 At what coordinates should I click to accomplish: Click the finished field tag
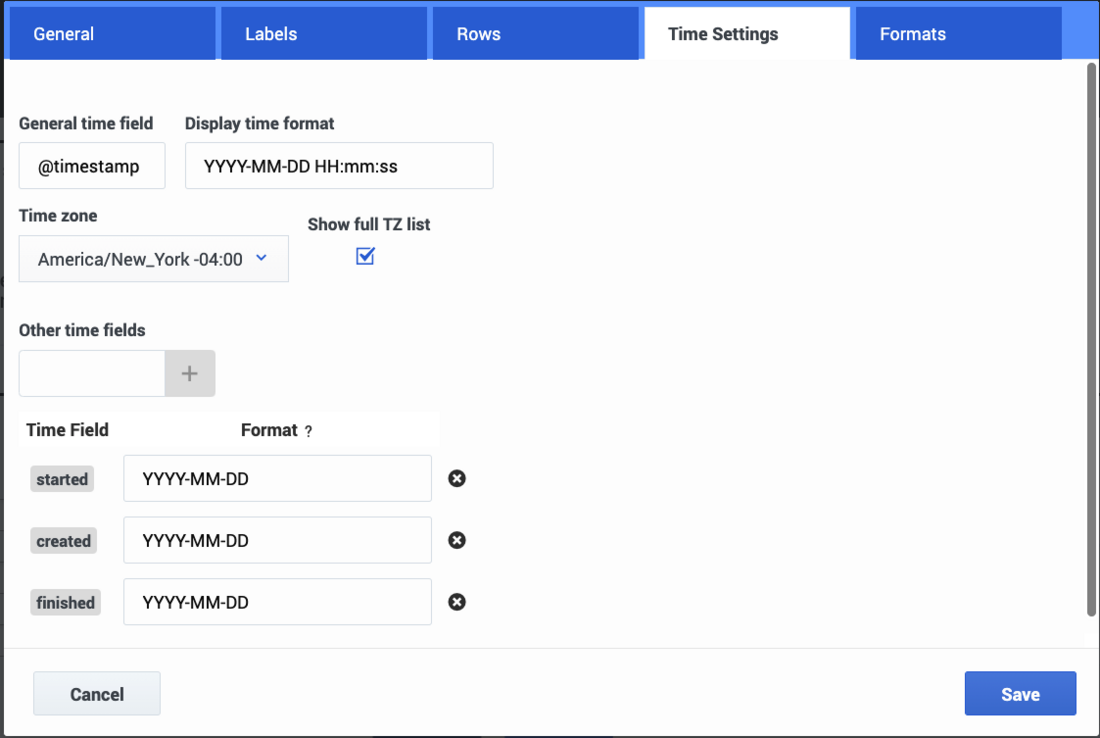[x=65, y=603]
